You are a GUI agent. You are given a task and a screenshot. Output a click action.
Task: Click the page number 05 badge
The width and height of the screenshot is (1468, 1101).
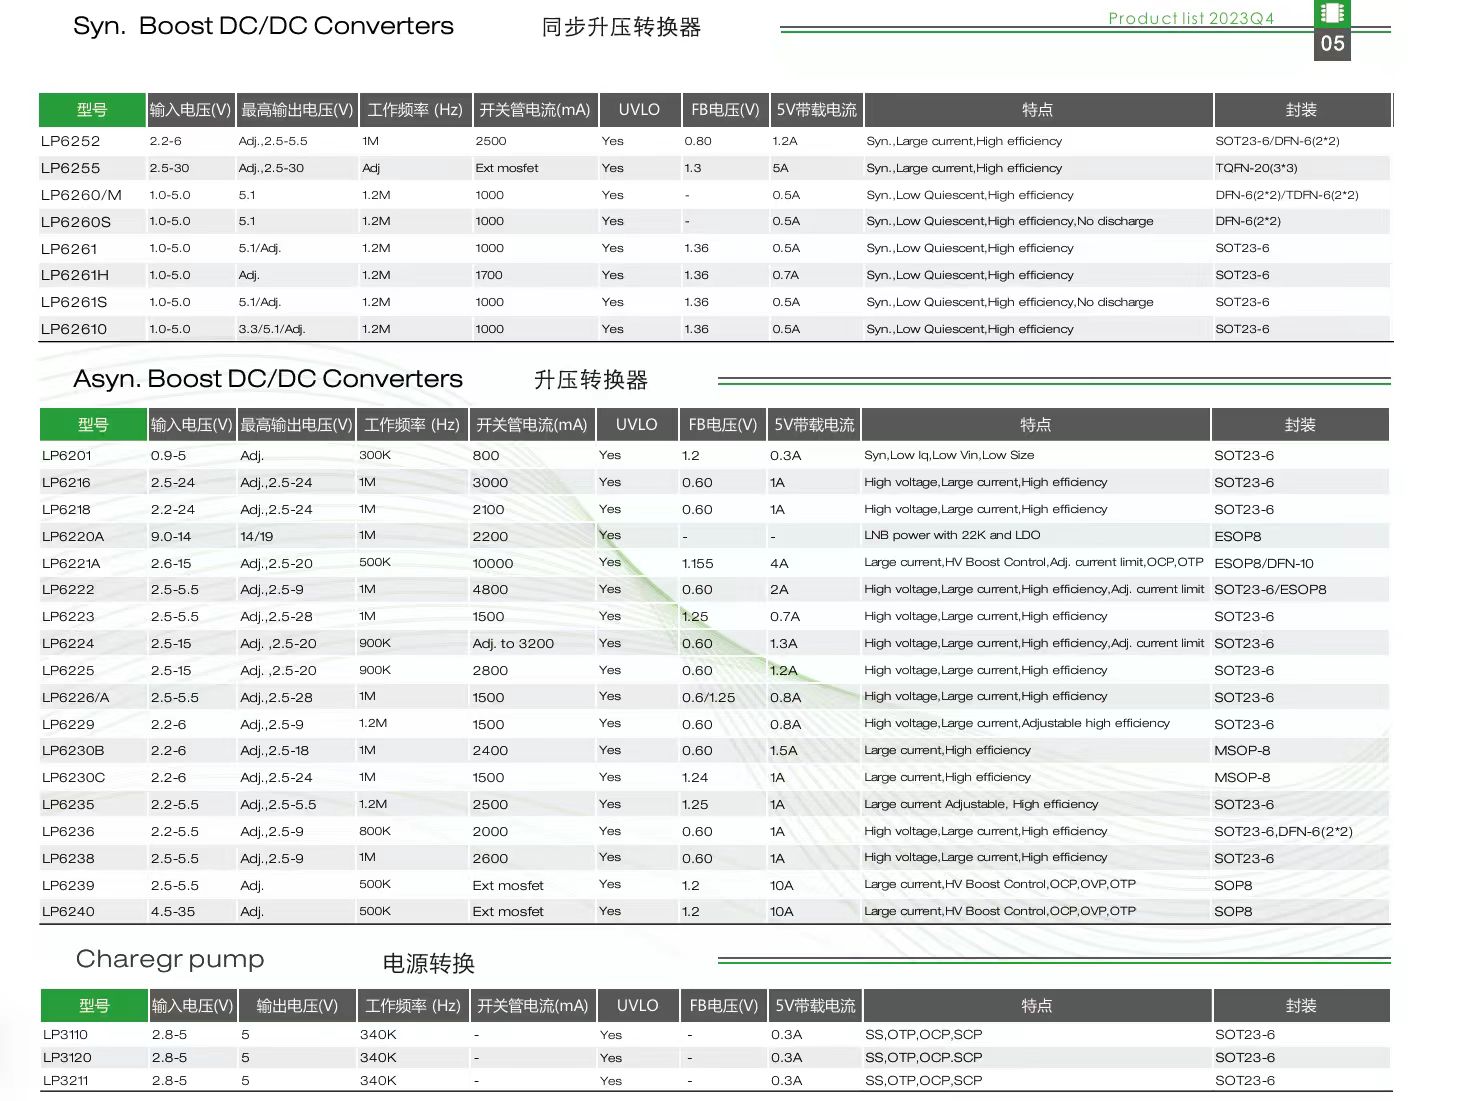pos(1332,43)
